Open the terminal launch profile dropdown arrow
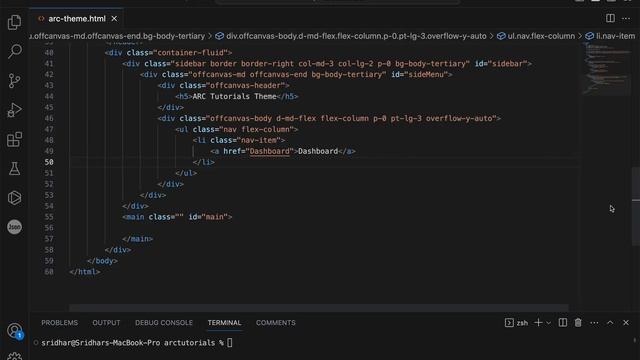 [x=549, y=323]
